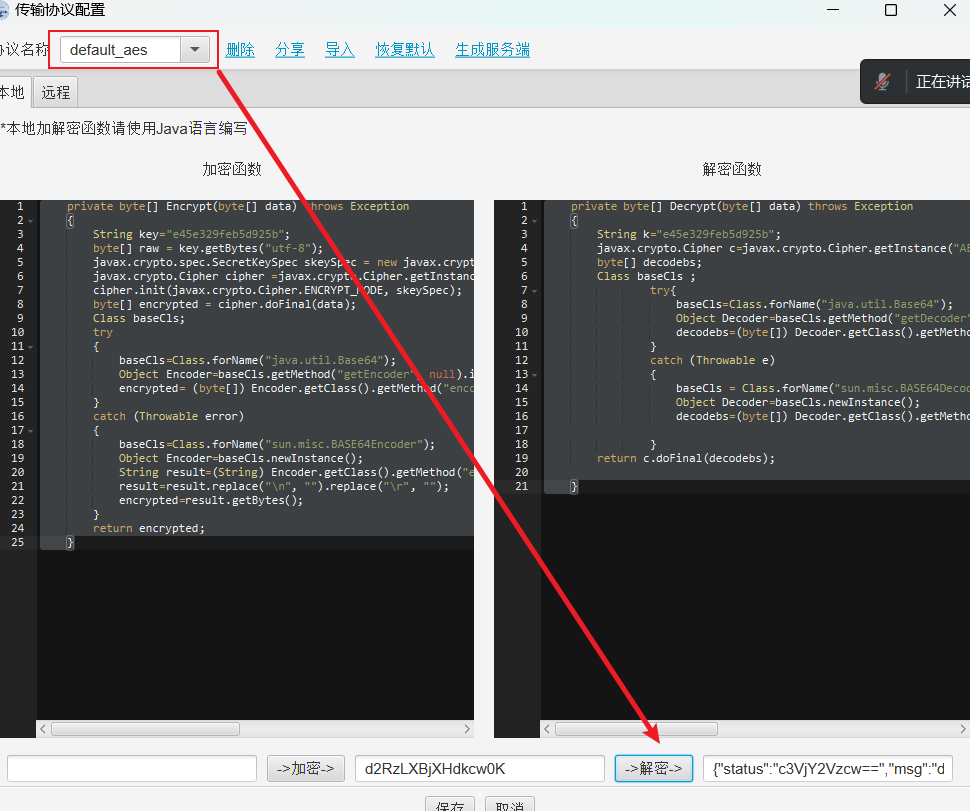Fold the try block at line 11 in encrypt editor
This screenshot has width=970, height=811.
[31, 346]
